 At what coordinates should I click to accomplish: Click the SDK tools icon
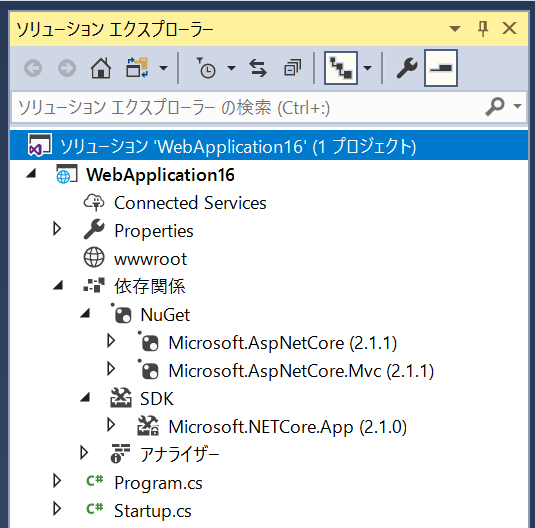pyautogui.click(x=121, y=397)
